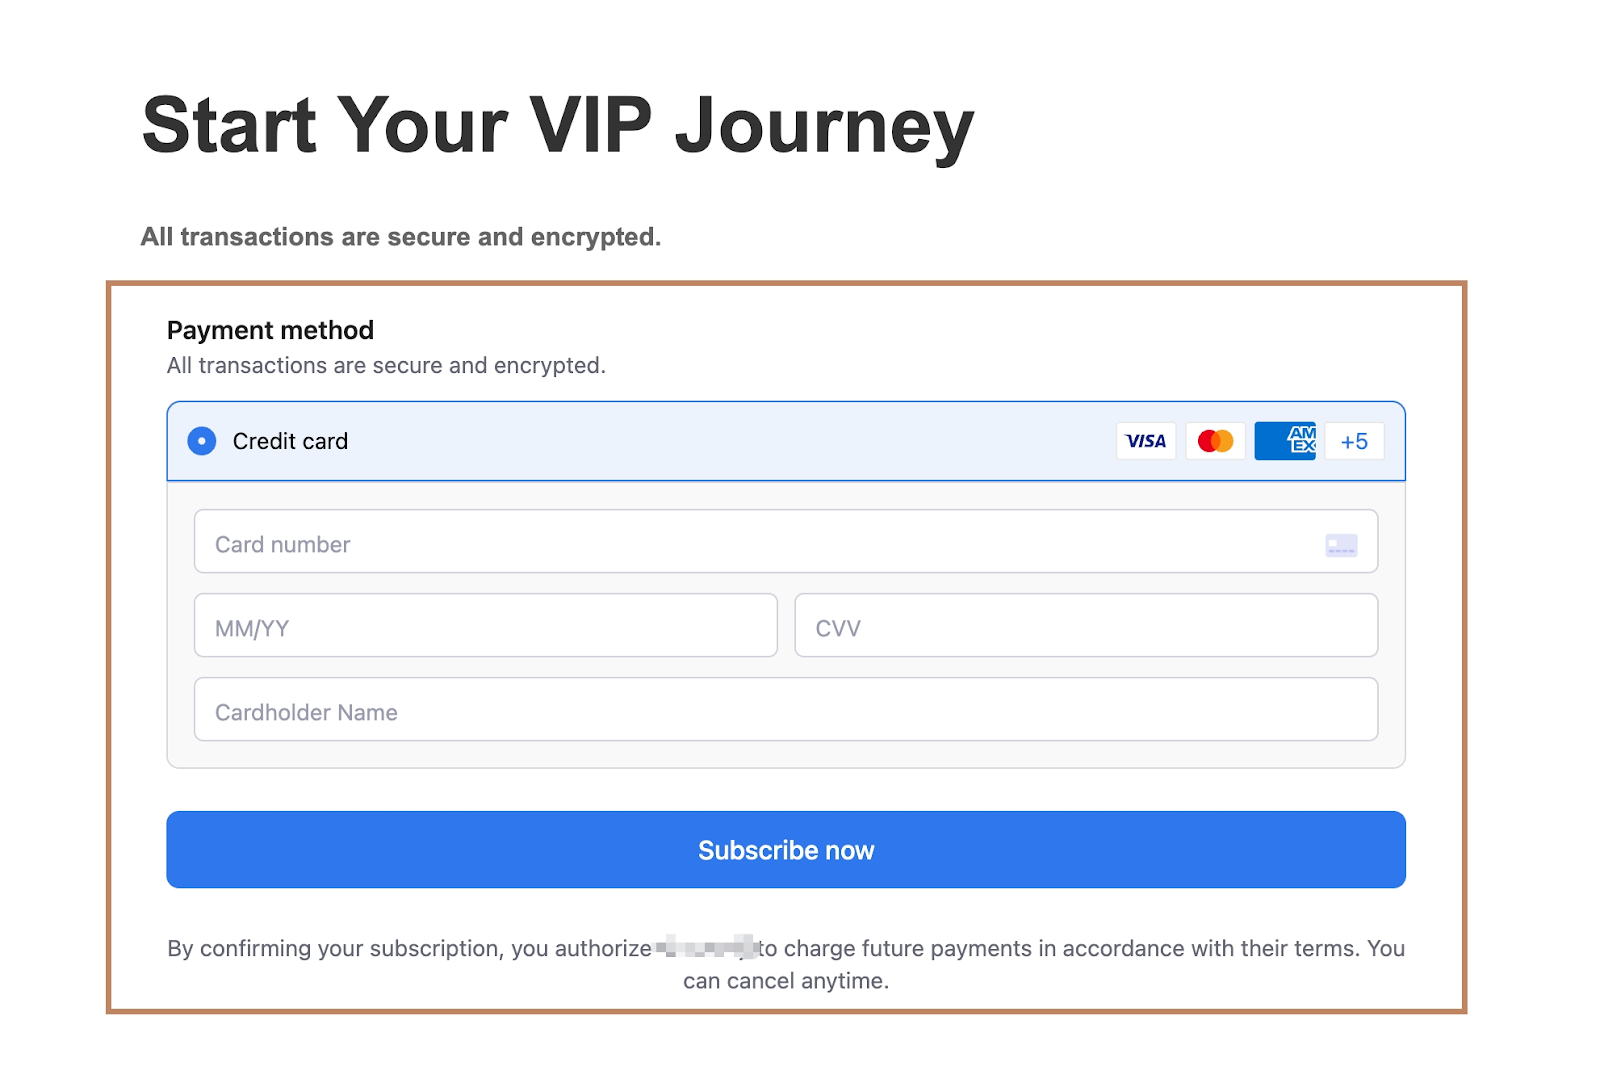This screenshot has height=1079, width=1600.
Task: Click into the MM/YY expiry field
Action: click(485, 626)
